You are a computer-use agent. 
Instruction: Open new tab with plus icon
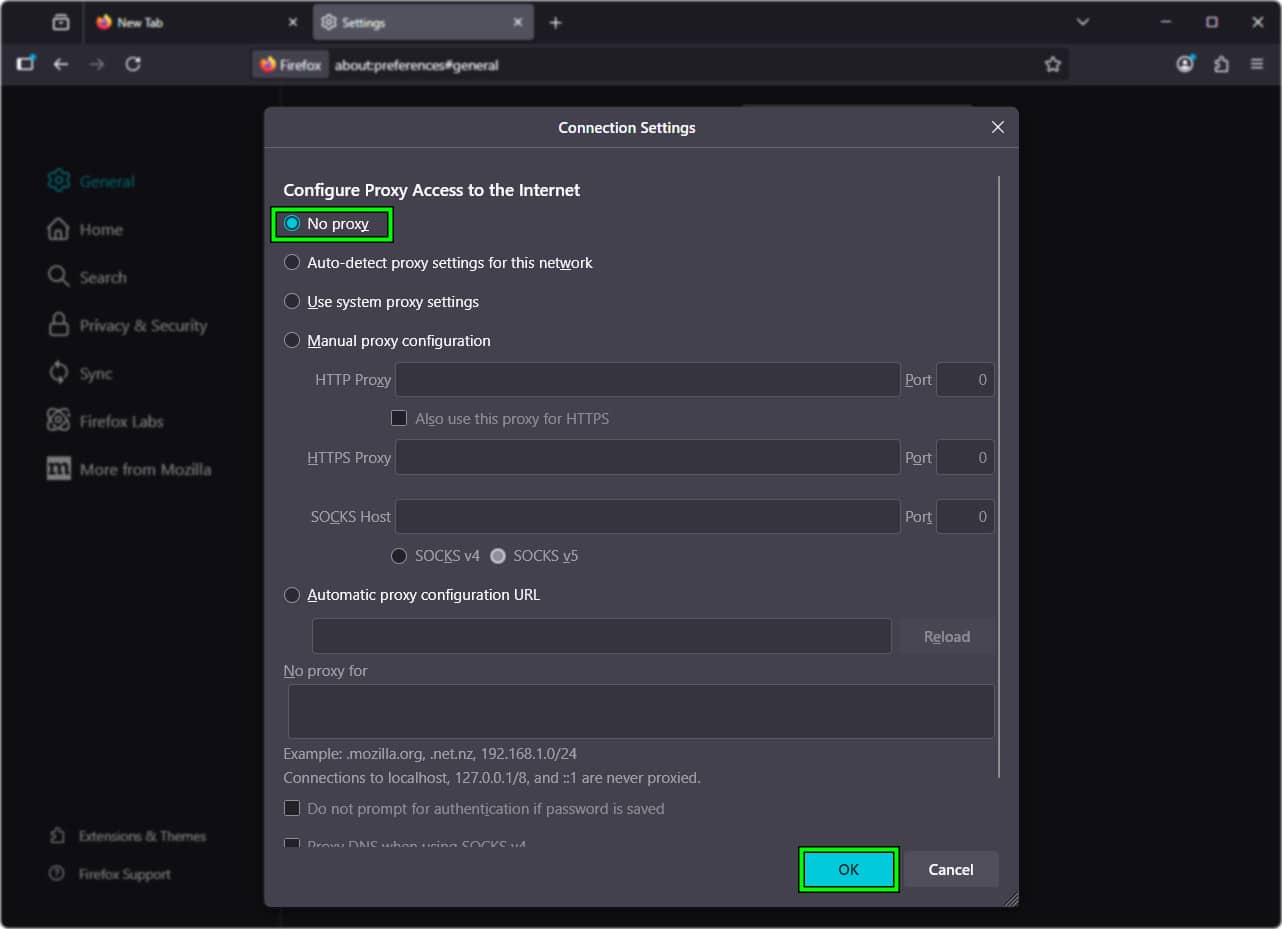coord(556,22)
